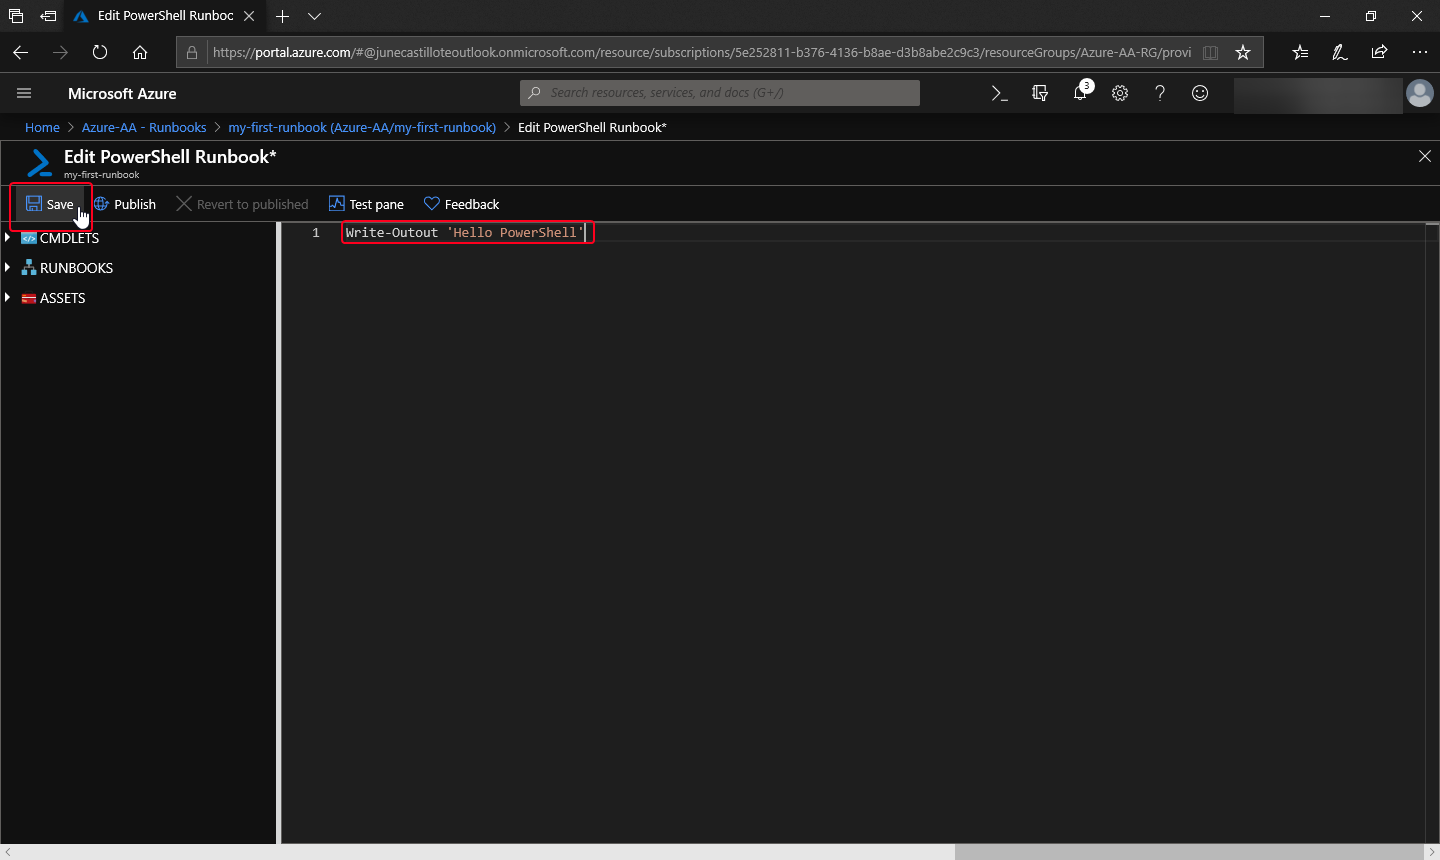
Task: Open the smiley feedback icon
Action: (x=1200, y=92)
